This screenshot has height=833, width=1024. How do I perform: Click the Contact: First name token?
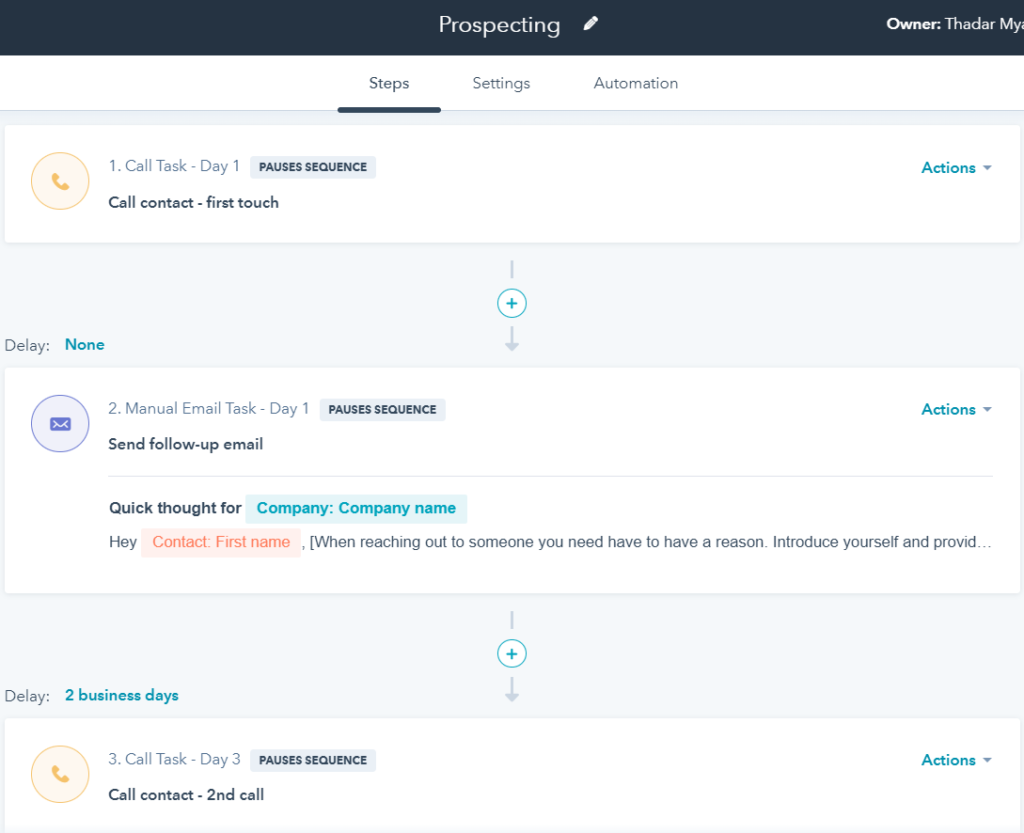click(221, 542)
